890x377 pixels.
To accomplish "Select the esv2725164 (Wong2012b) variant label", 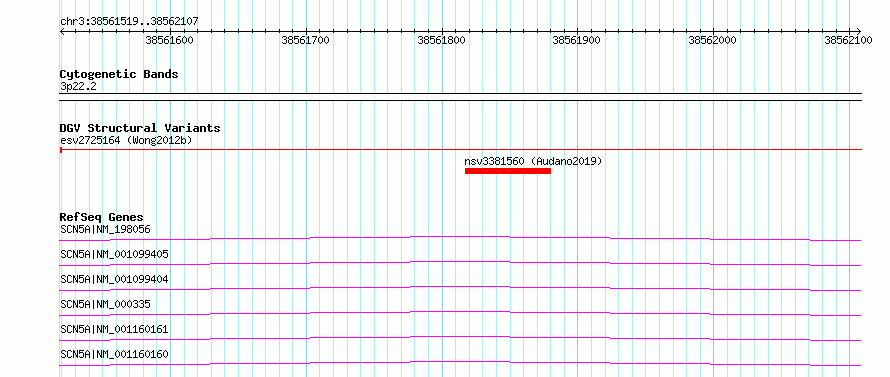I will 126,140.
